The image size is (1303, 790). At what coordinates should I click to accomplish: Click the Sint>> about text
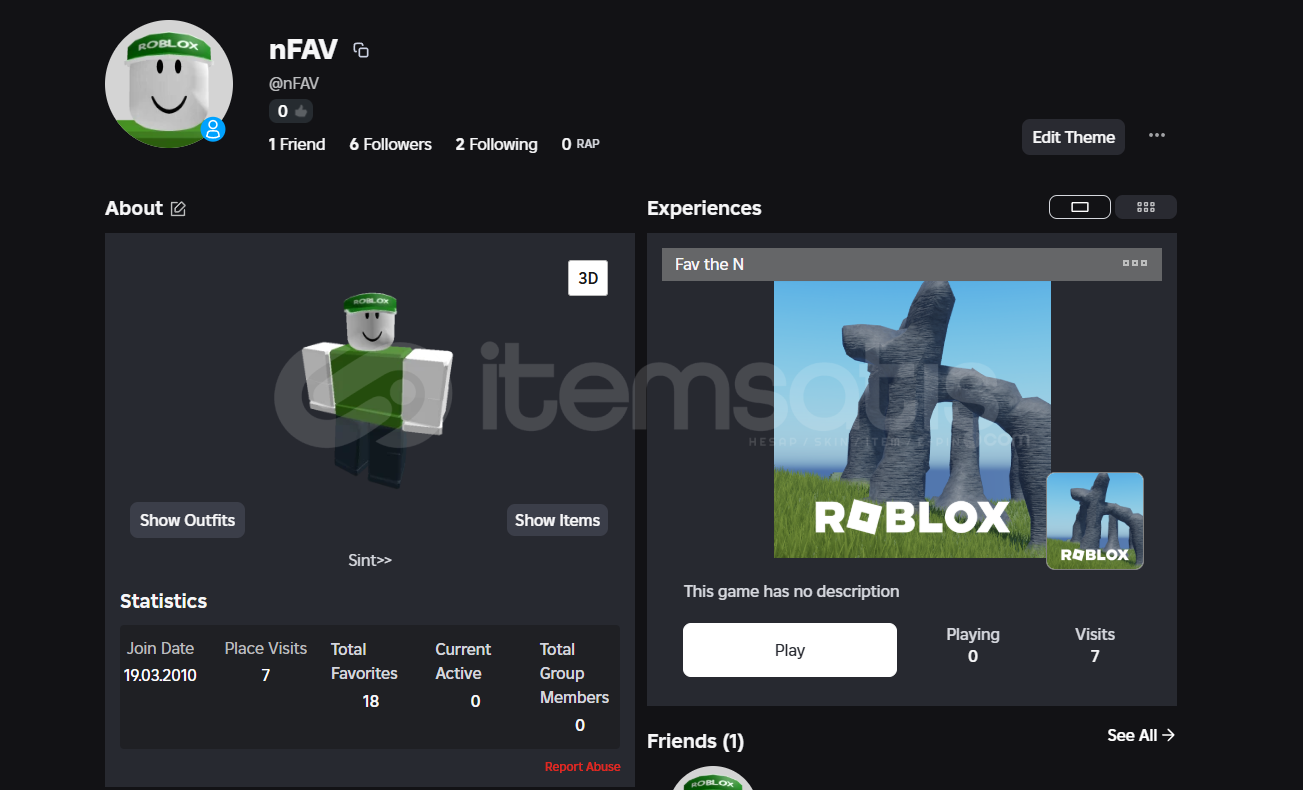[x=370, y=560]
